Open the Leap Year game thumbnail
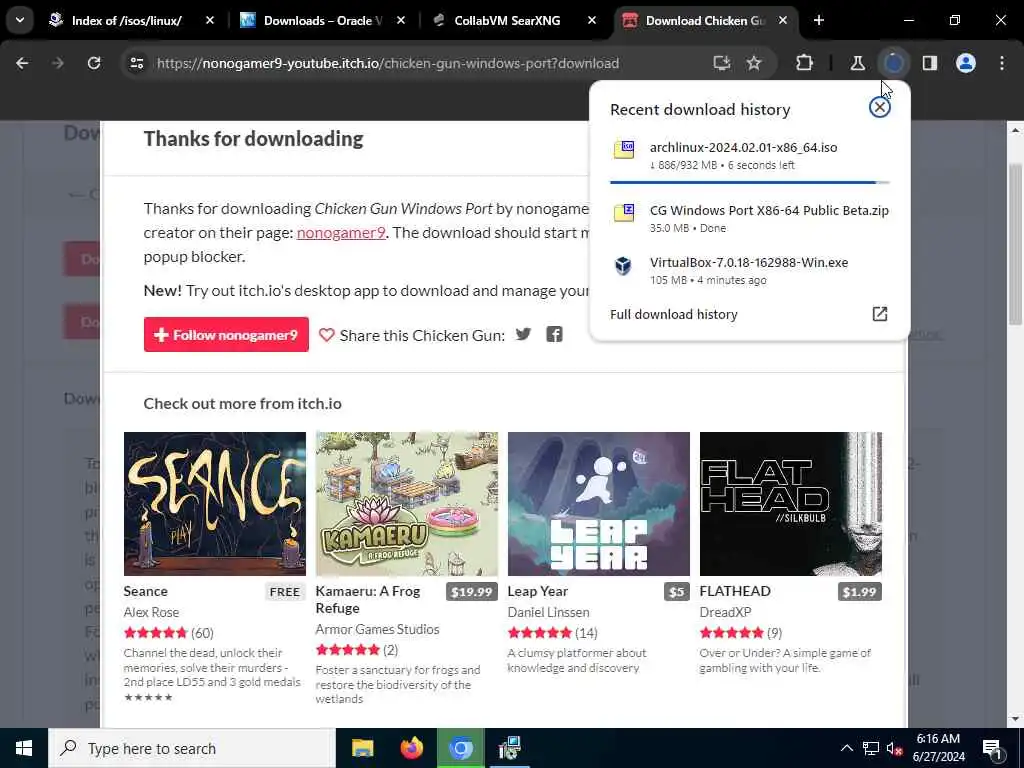1024x768 pixels. click(x=599, y=504)
